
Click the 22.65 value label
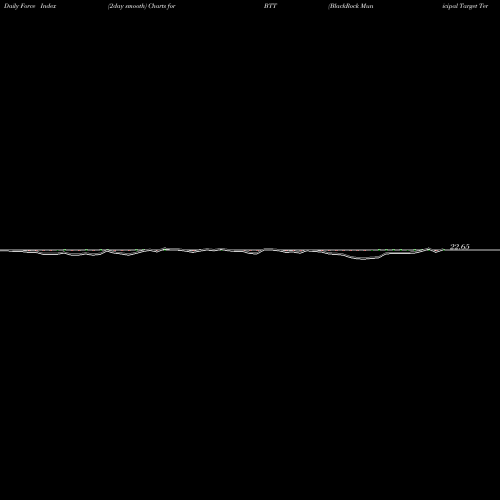point(460,247)
